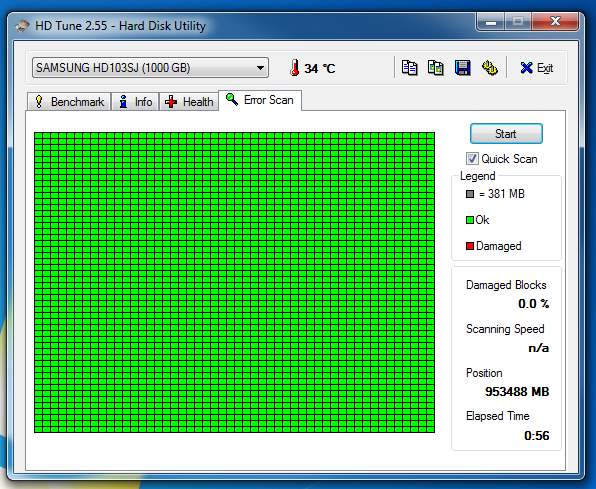Click the floppy disk save screenshot icon

click(x=463, y=68)
